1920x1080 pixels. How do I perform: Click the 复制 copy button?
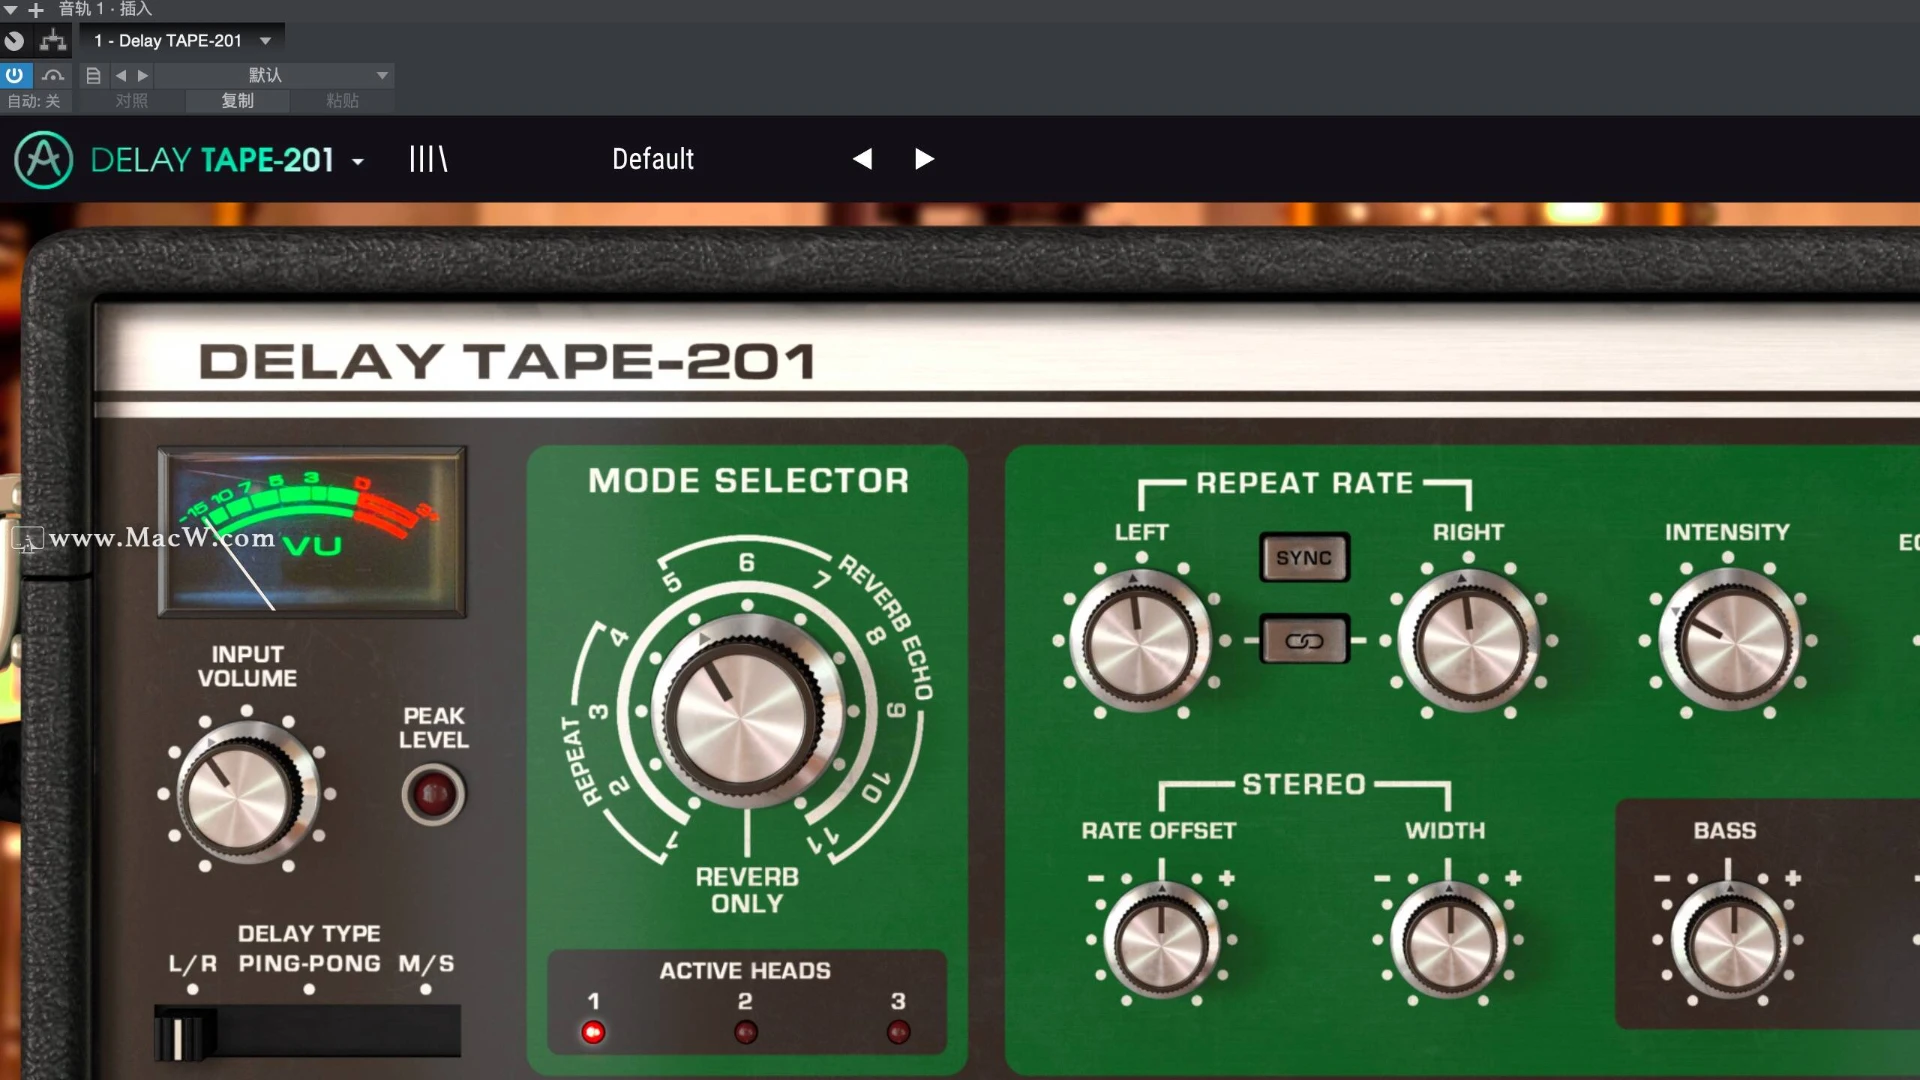click(x=237, y=101)
